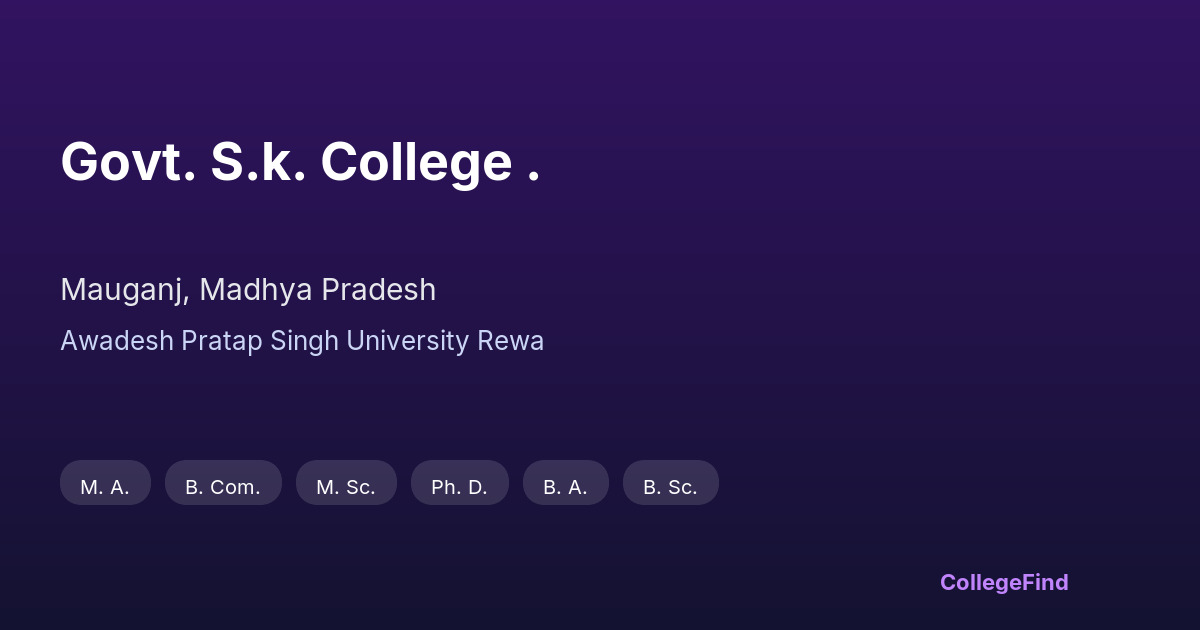This screenshot has height=630, width=1200.
Task: Open the CollegeFind brand link
Action: (x=1003, y=582)
